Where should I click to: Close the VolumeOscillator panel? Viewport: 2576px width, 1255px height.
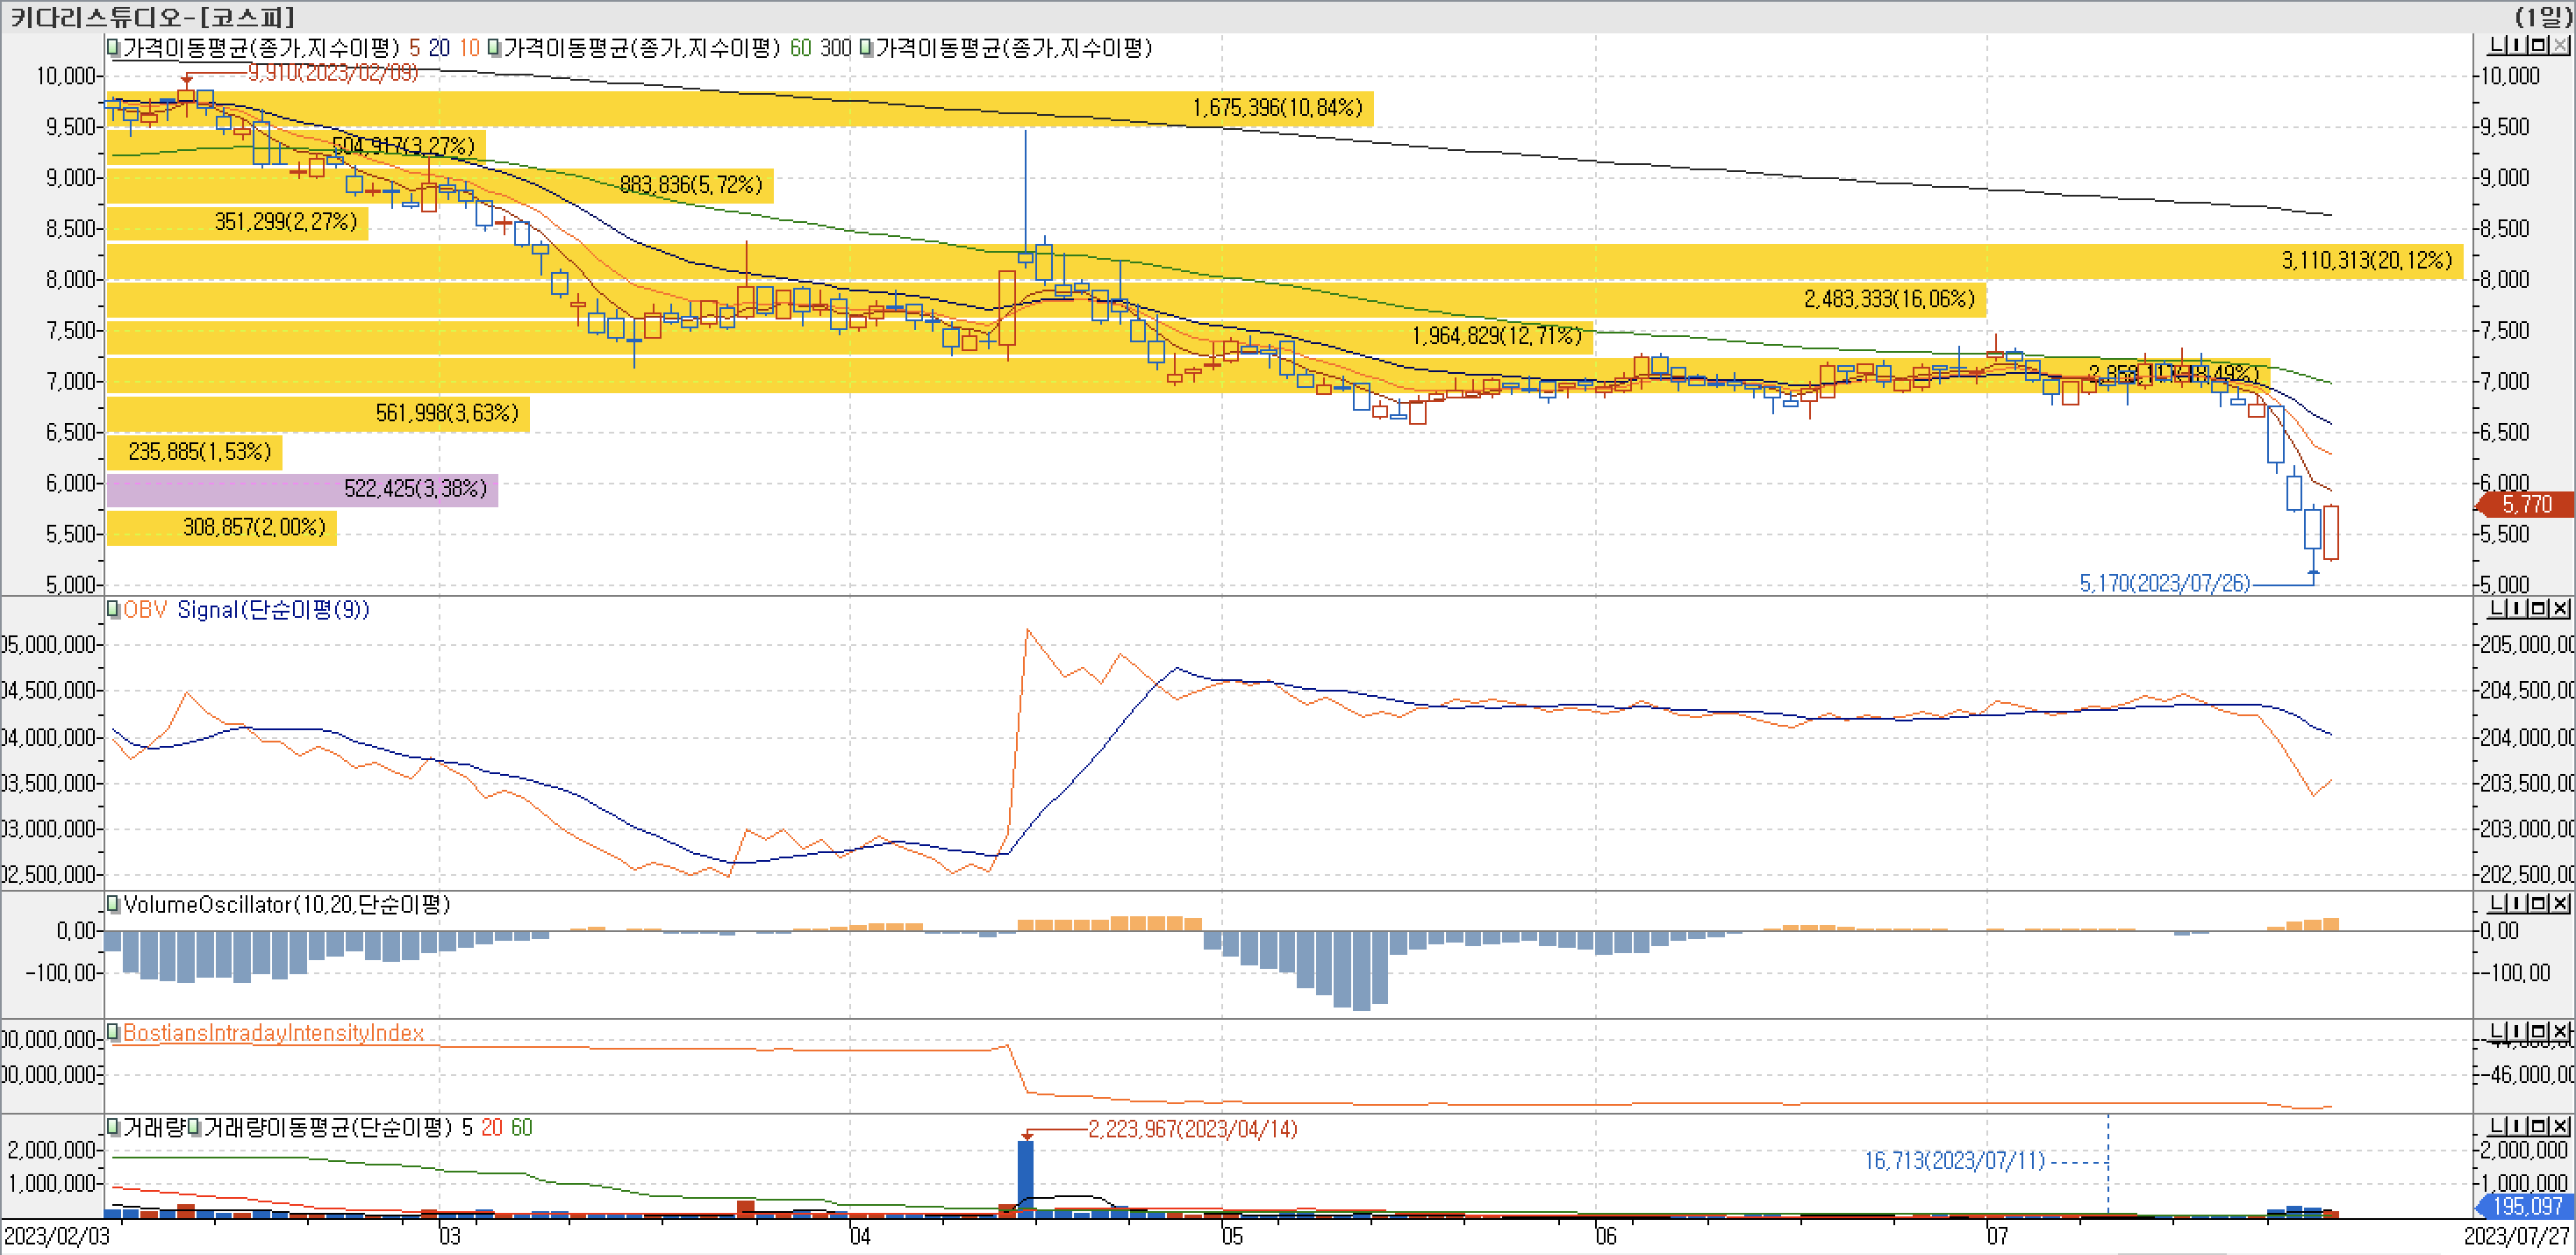click(x=2560, y=903)
